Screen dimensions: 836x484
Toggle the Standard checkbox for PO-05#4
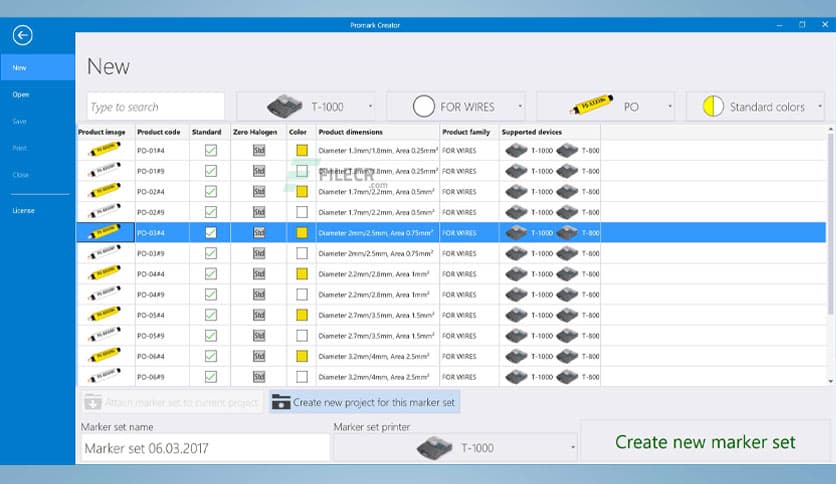coord(211,315)
